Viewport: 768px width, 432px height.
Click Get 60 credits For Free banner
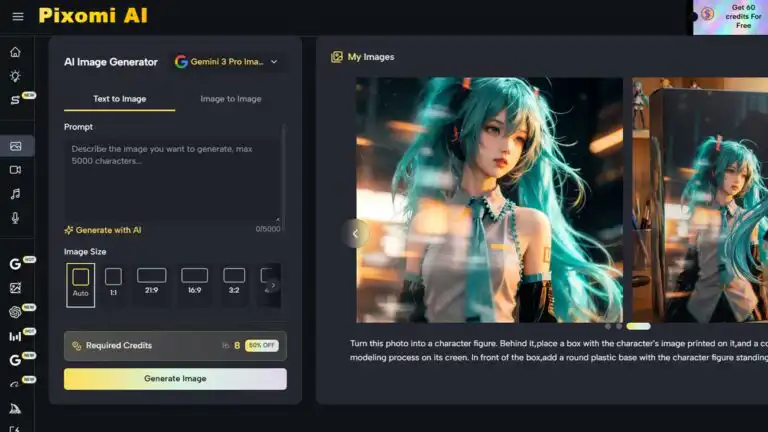pos(730,17)
